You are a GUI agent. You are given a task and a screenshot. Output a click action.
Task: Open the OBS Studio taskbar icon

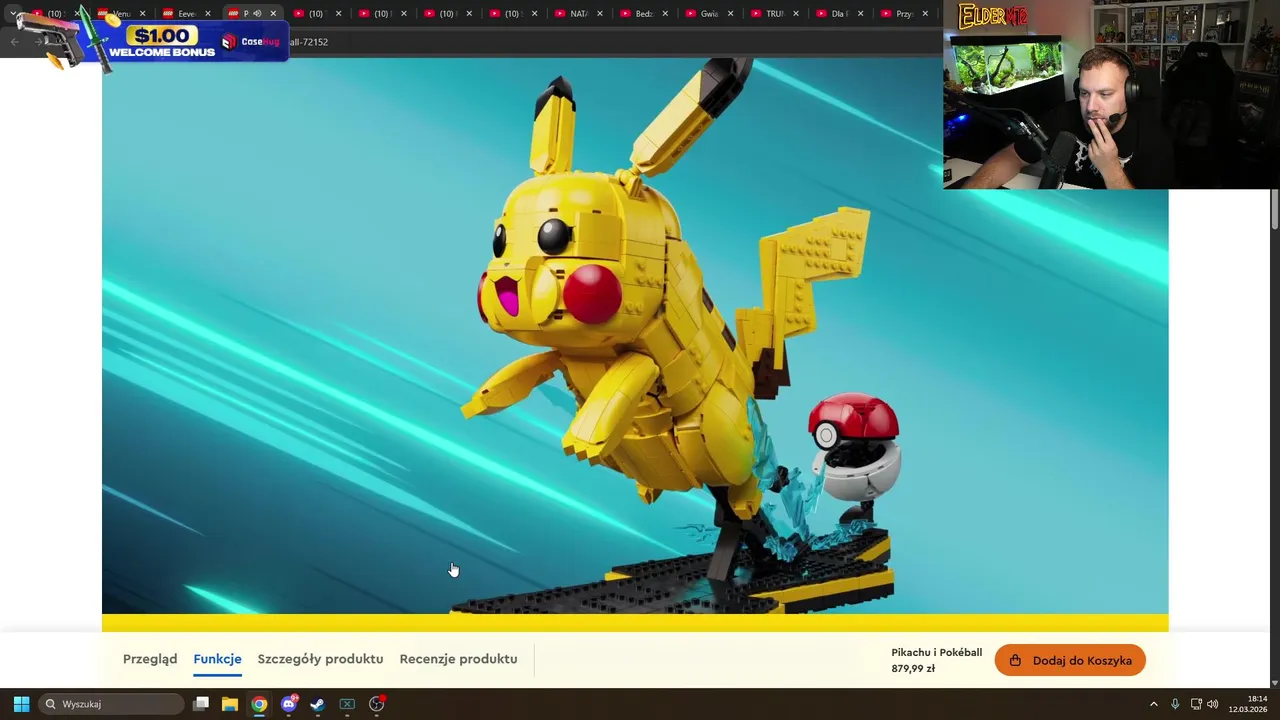[x=377, y=704]
